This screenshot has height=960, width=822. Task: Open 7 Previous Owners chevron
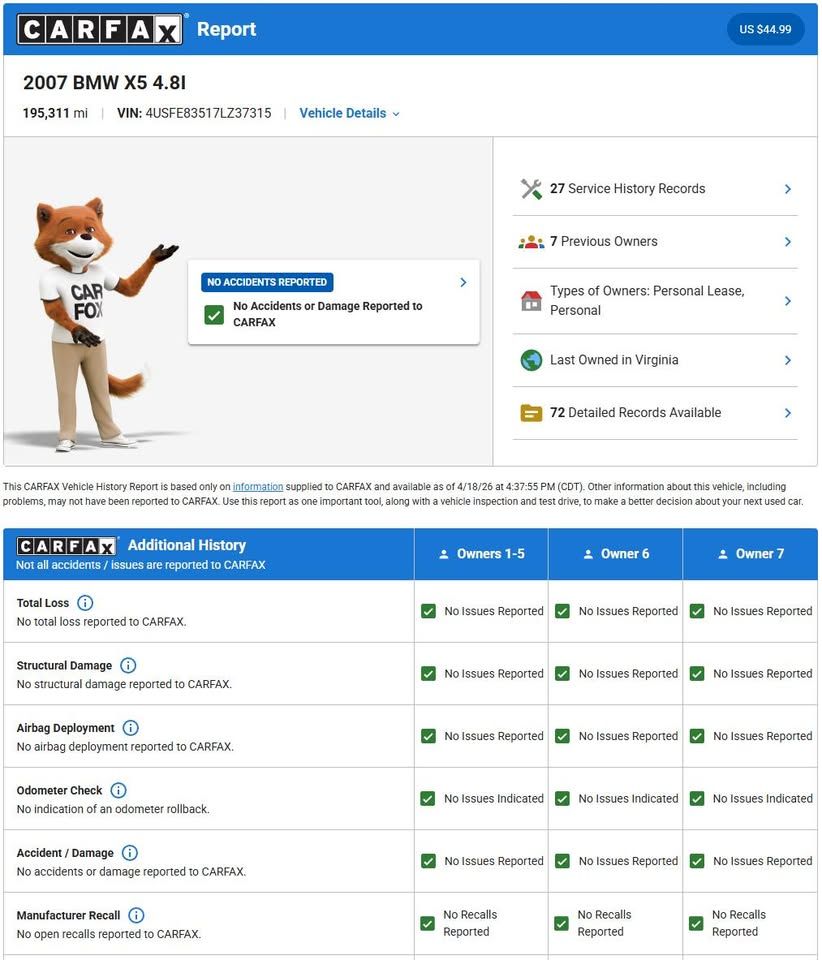pos(788,242)
